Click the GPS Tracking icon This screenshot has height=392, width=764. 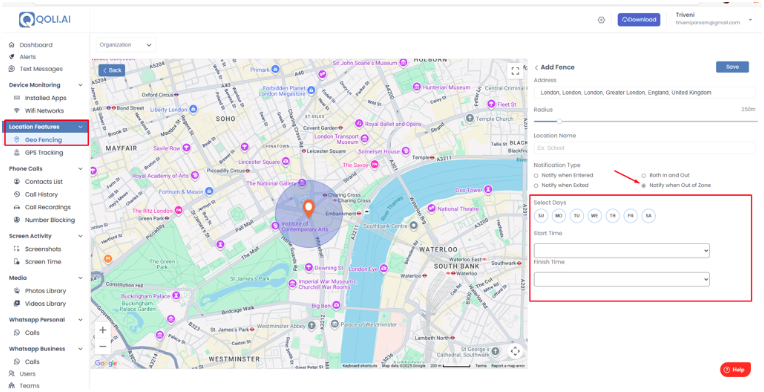click(x=17, y=152)
